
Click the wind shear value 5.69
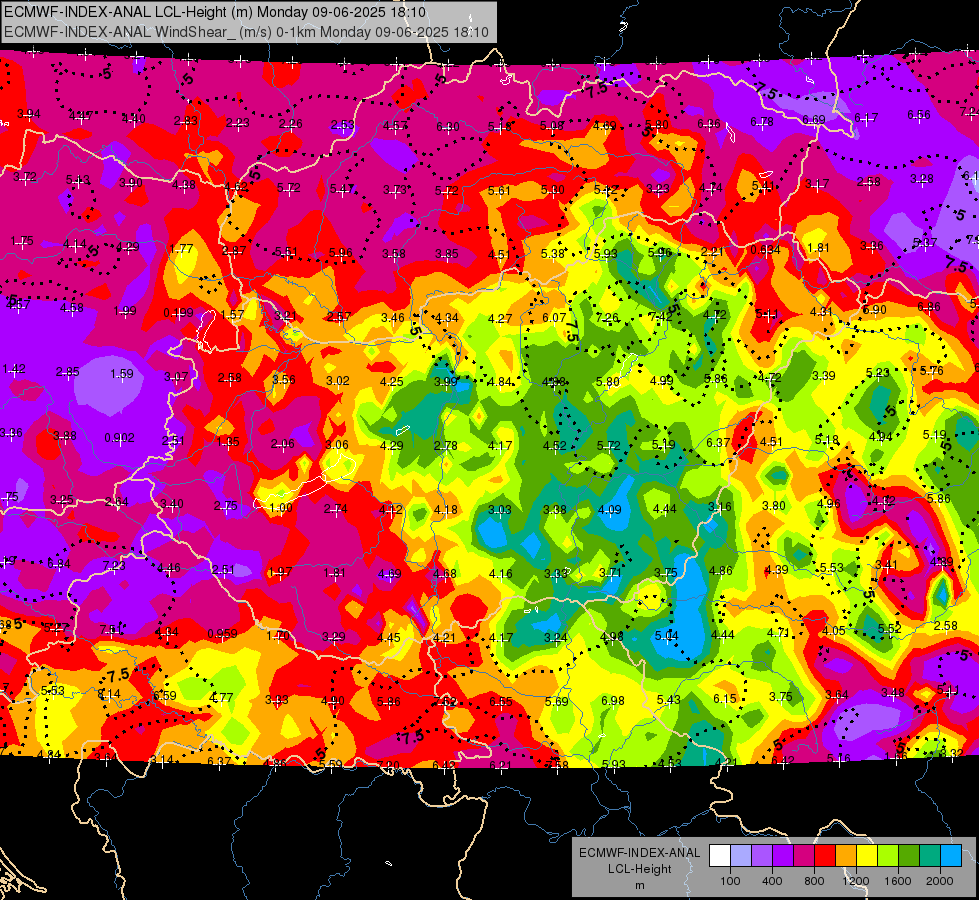556,701
